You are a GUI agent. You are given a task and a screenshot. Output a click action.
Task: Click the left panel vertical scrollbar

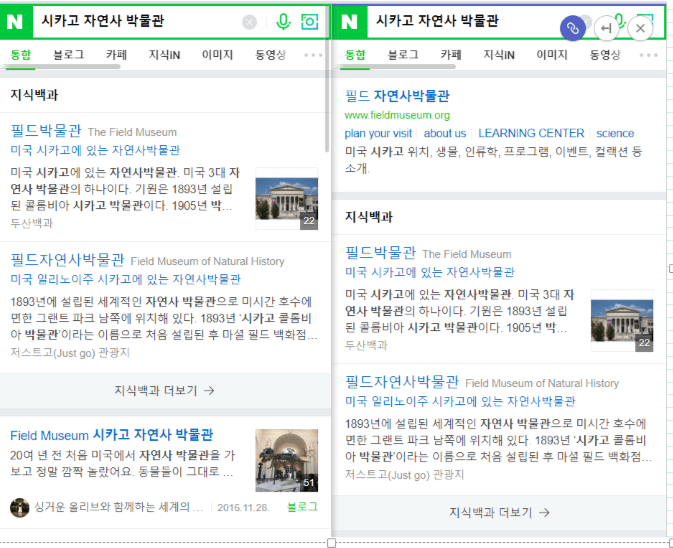tap(327, 100)
